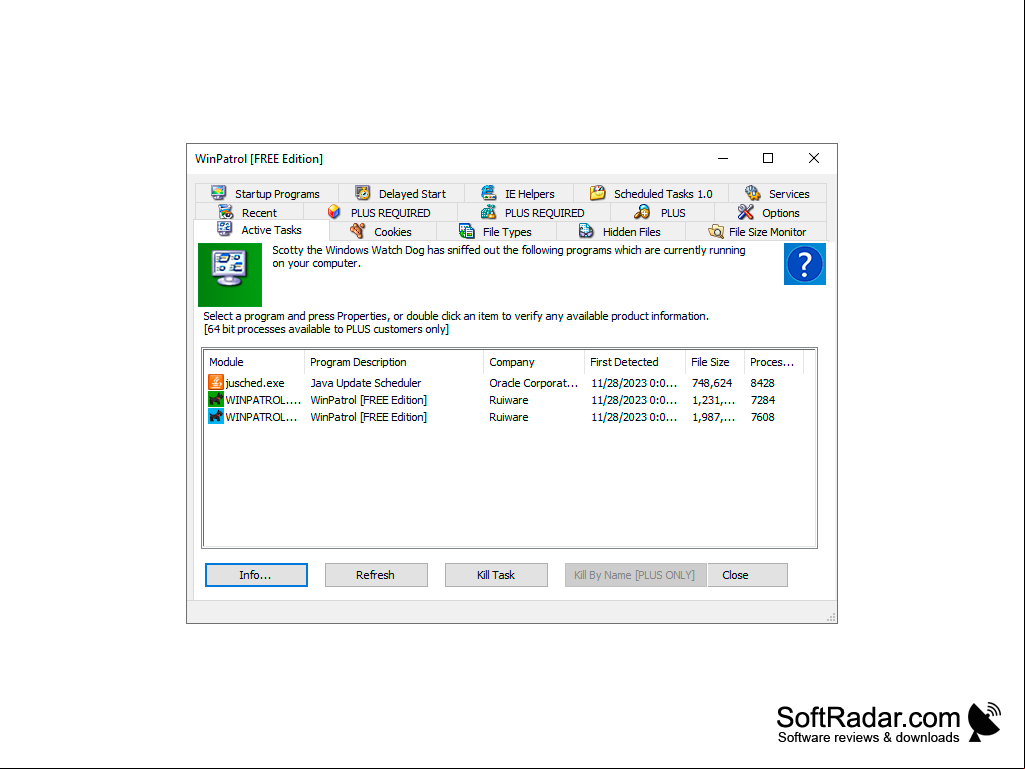Open the Startup Programs tab
The image size is (1025, 769).
[x=267, y=194]
